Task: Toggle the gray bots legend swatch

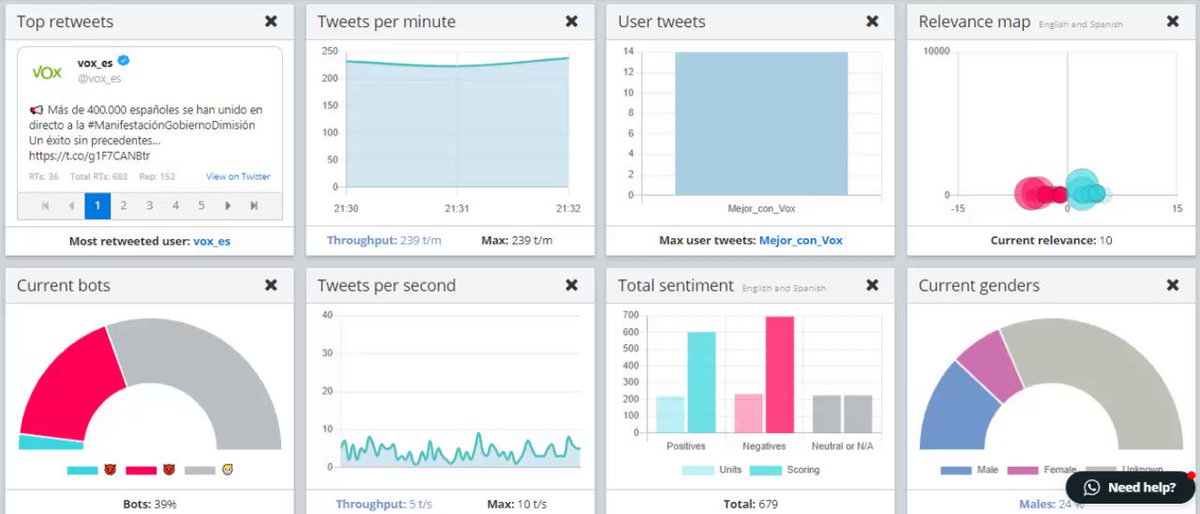Action: [x=200, y=470]
